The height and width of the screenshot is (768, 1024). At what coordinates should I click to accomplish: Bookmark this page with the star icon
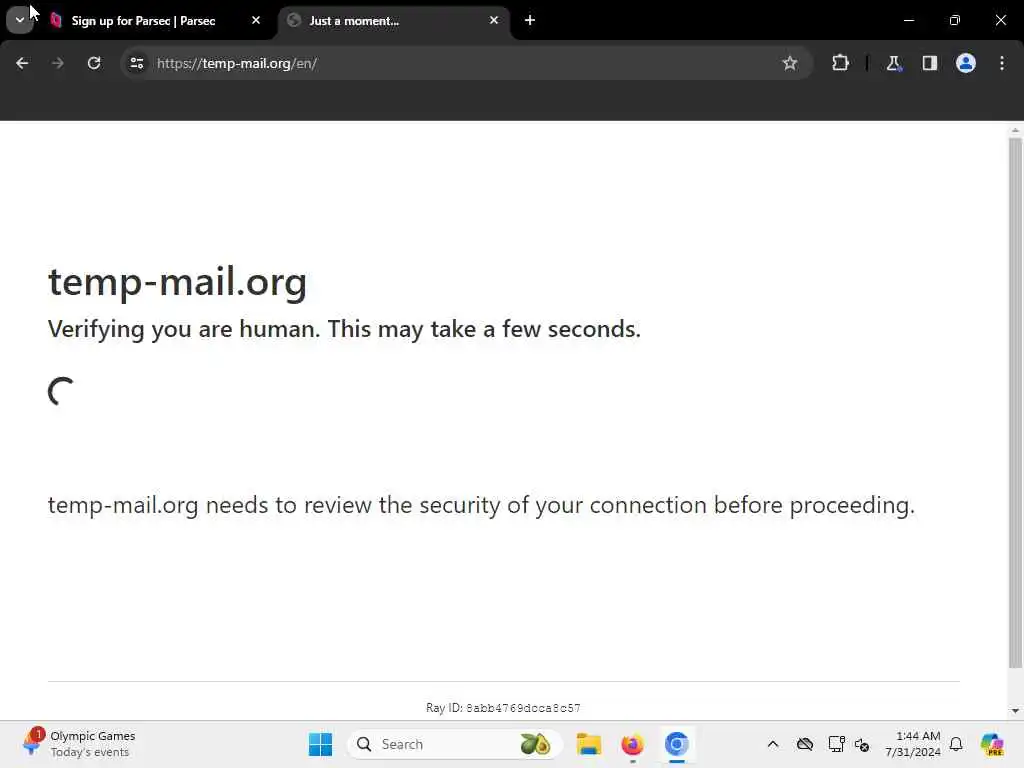790,63
